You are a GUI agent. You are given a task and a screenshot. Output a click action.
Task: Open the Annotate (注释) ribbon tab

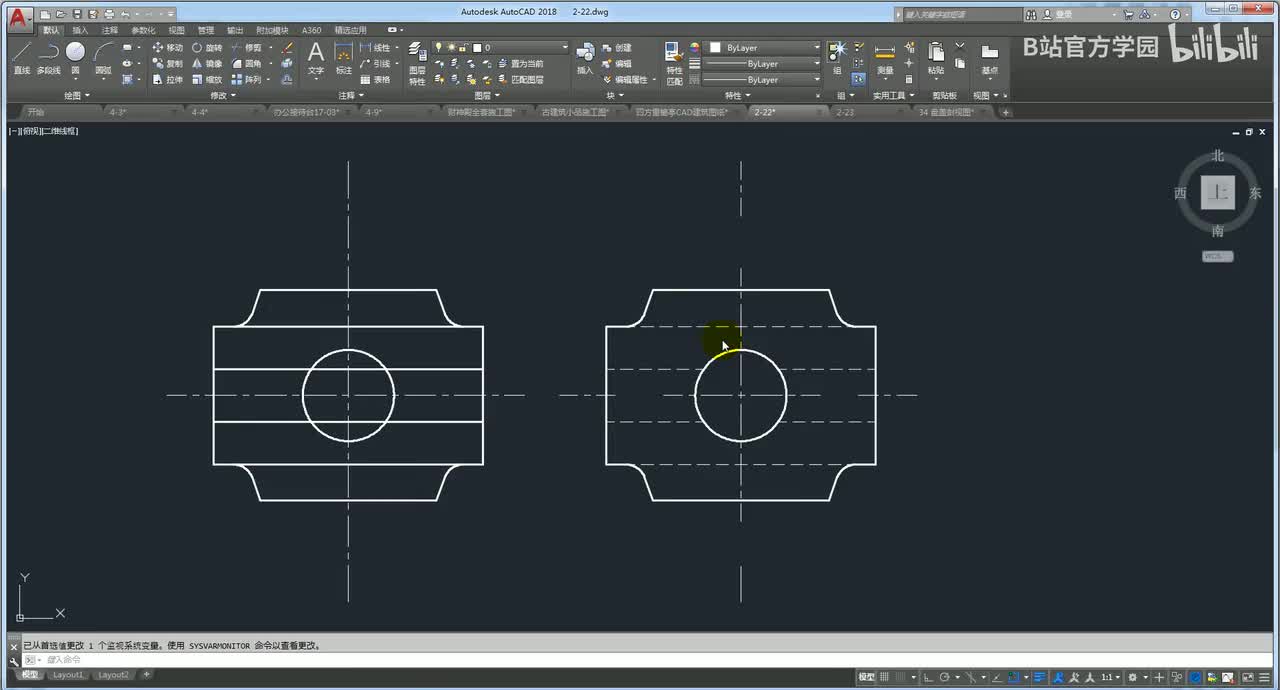109,30
